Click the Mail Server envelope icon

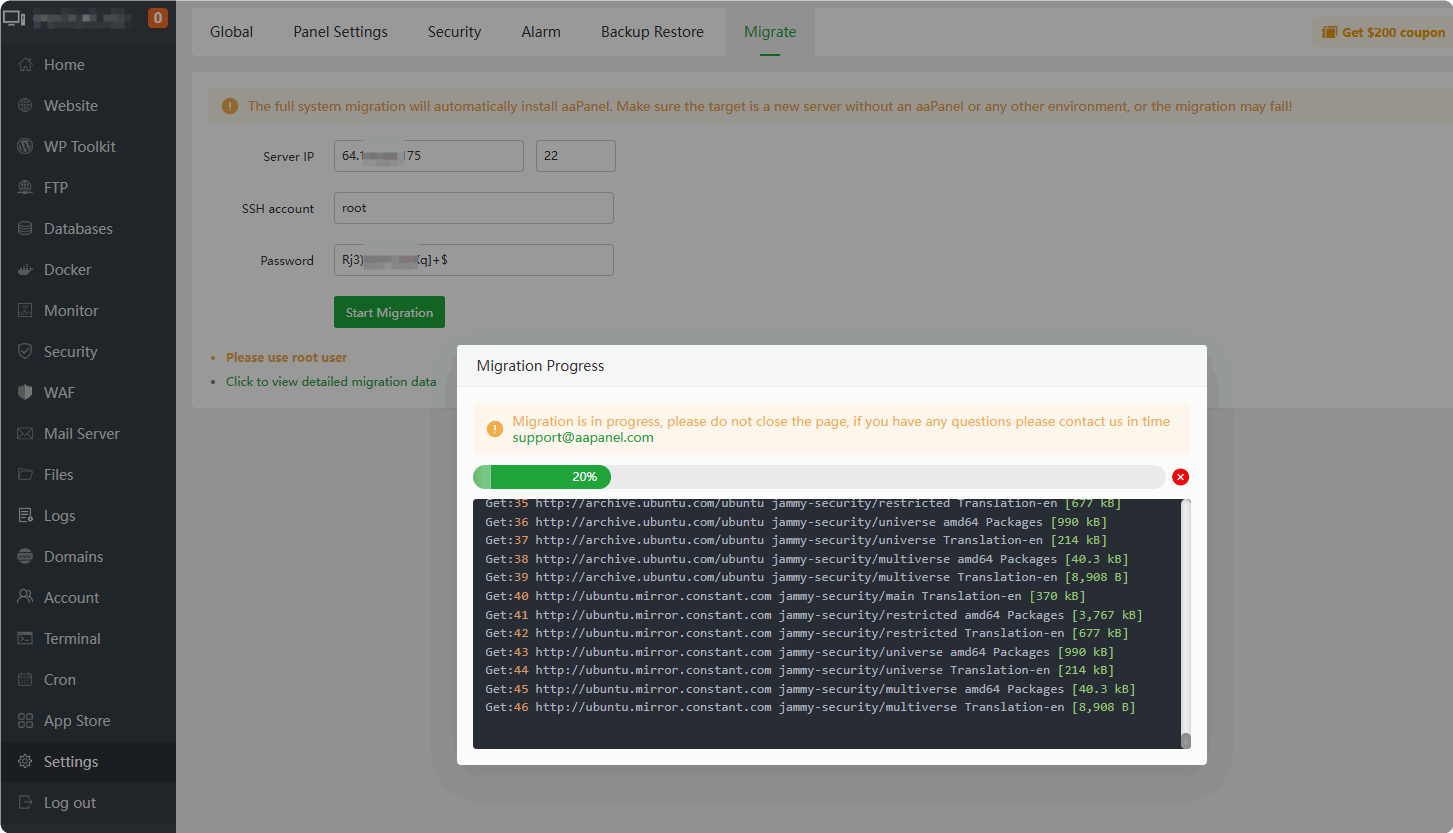point(25,434)
